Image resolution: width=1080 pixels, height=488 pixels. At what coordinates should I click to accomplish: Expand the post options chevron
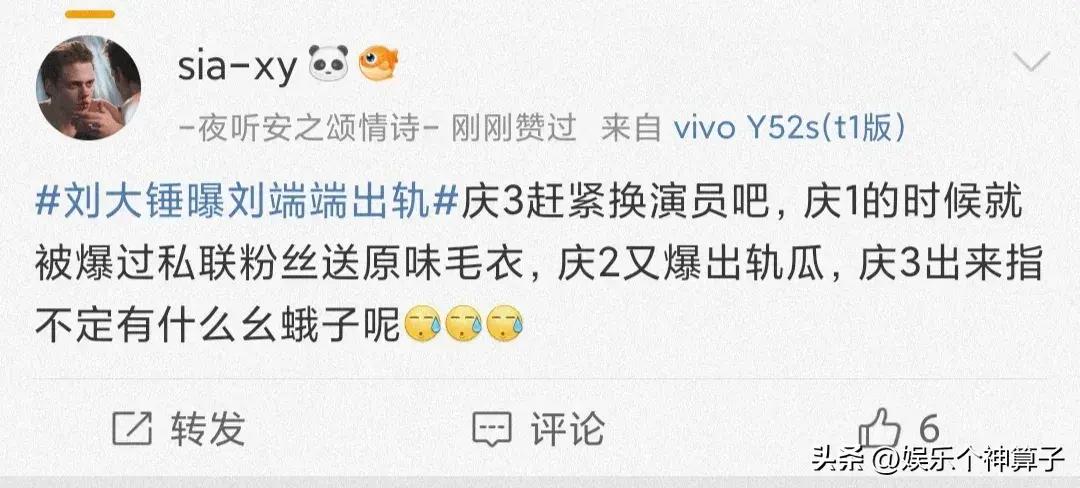coord(1032,63)
